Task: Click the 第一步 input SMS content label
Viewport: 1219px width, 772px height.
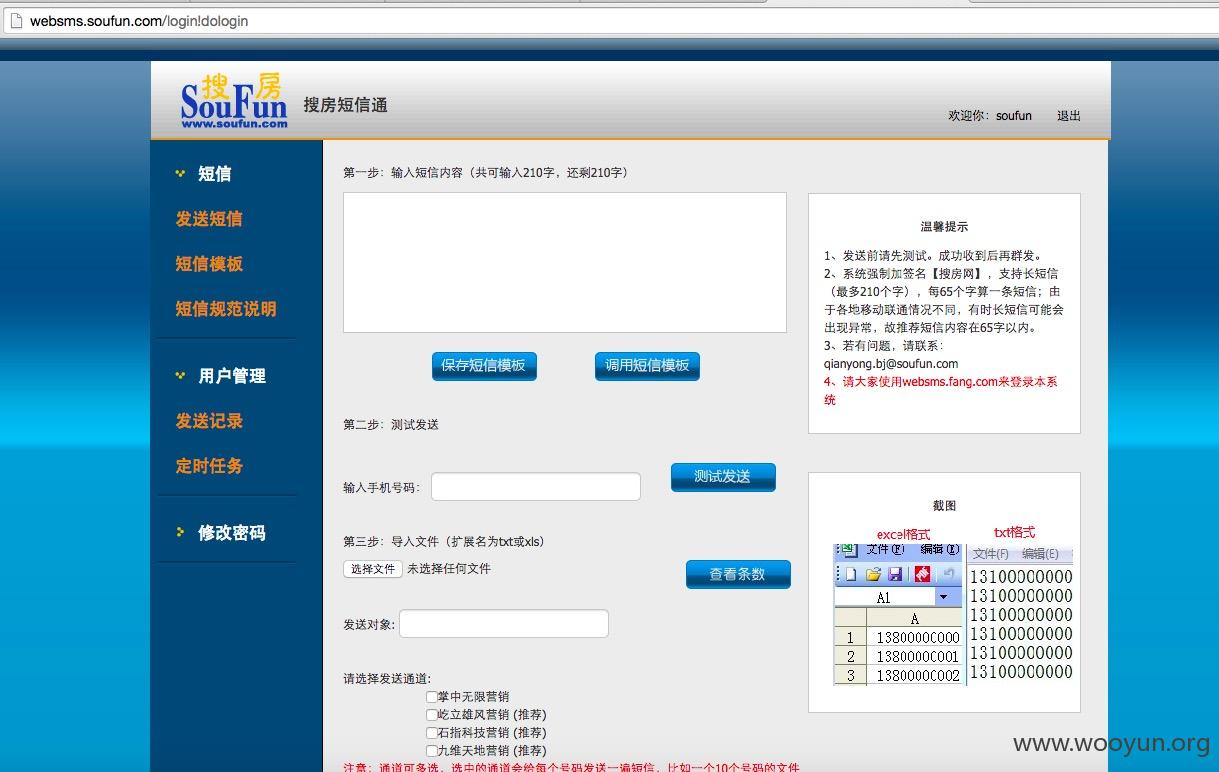Action: click(486, 173)
